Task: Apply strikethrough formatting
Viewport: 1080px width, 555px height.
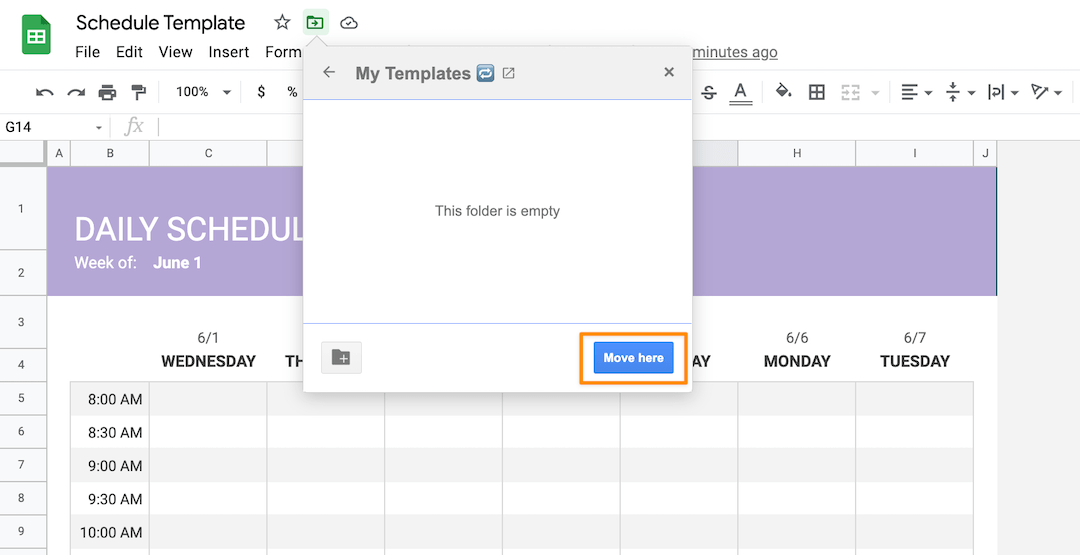Action: 709,92
